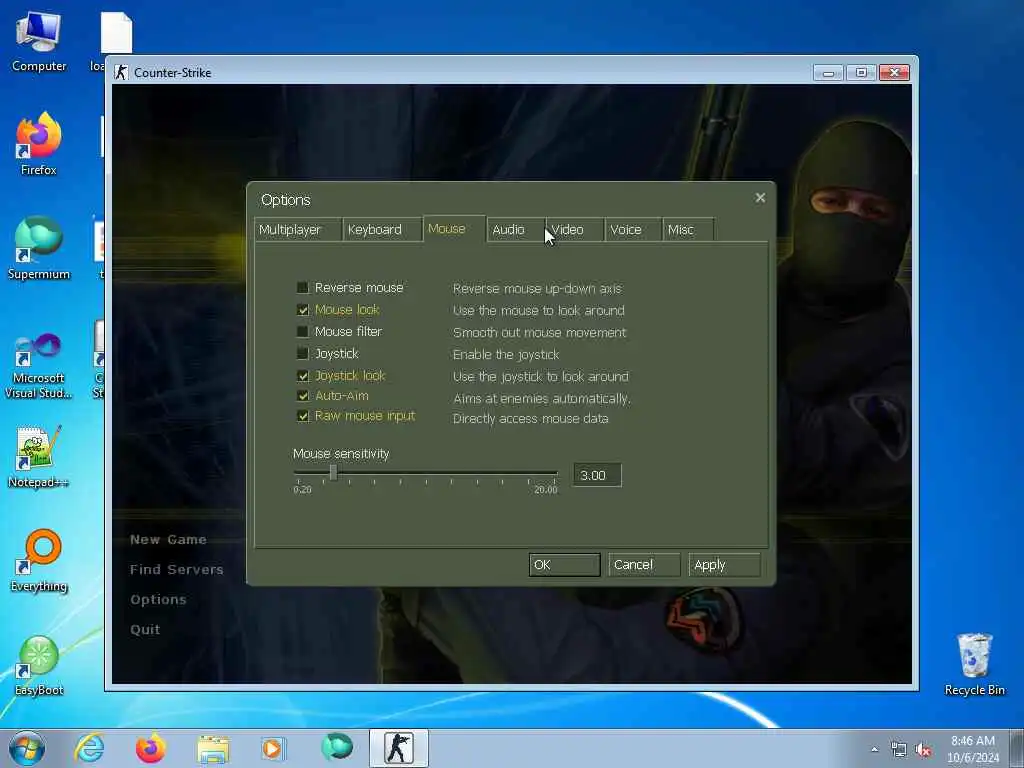The image size is (1024, 768).
Task: Click the Counter-Strike window title text
Action: (x=172, y=72)
